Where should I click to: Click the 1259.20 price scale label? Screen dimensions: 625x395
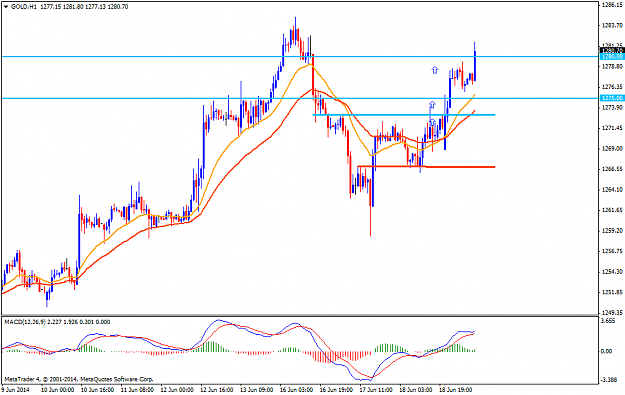pos(612,231)
